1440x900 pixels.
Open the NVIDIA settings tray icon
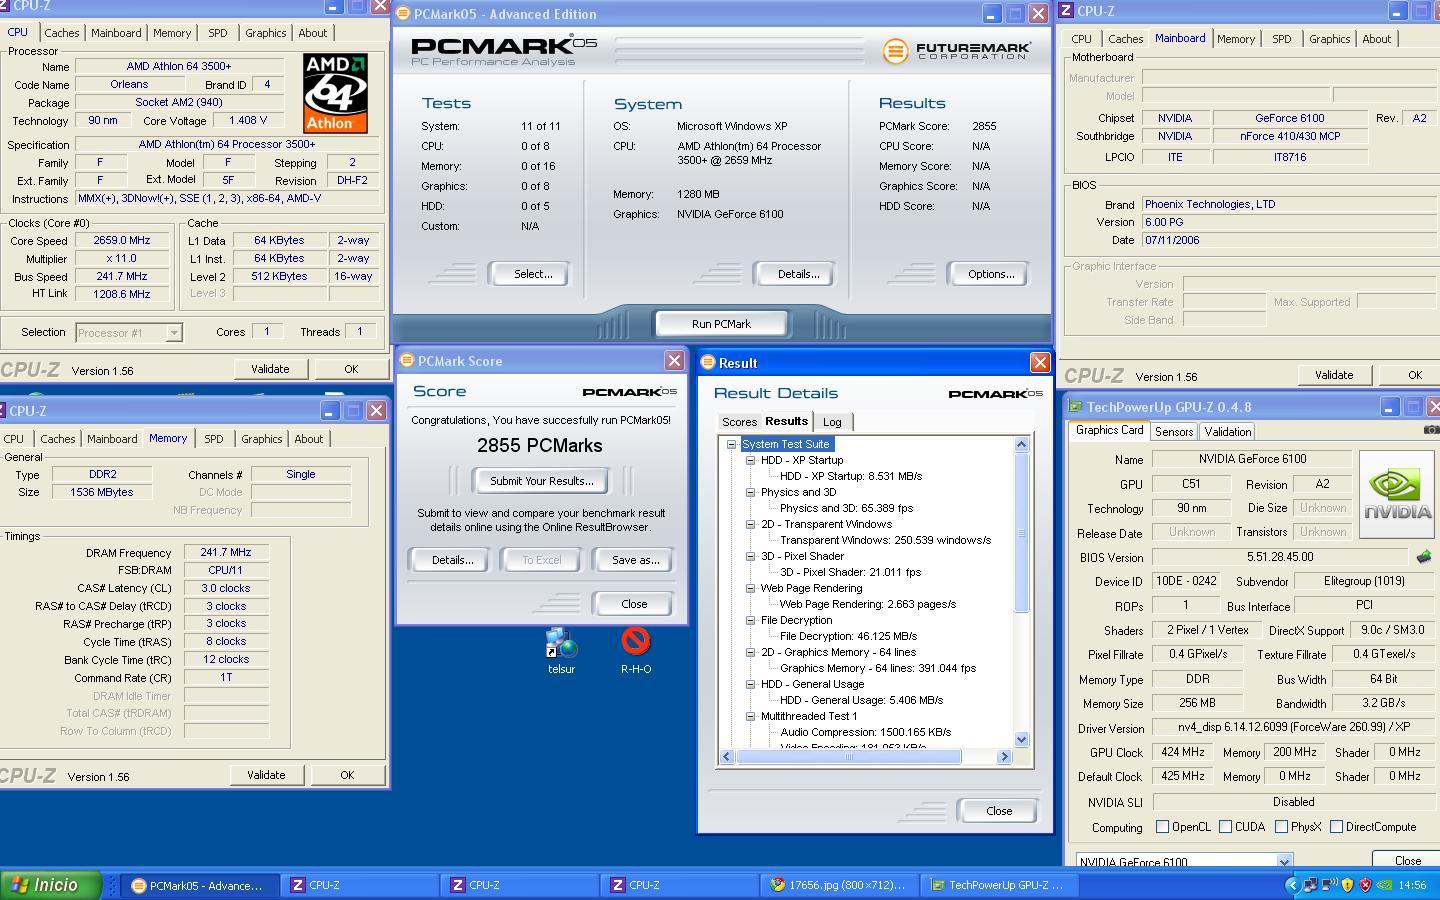[1384, 885]
